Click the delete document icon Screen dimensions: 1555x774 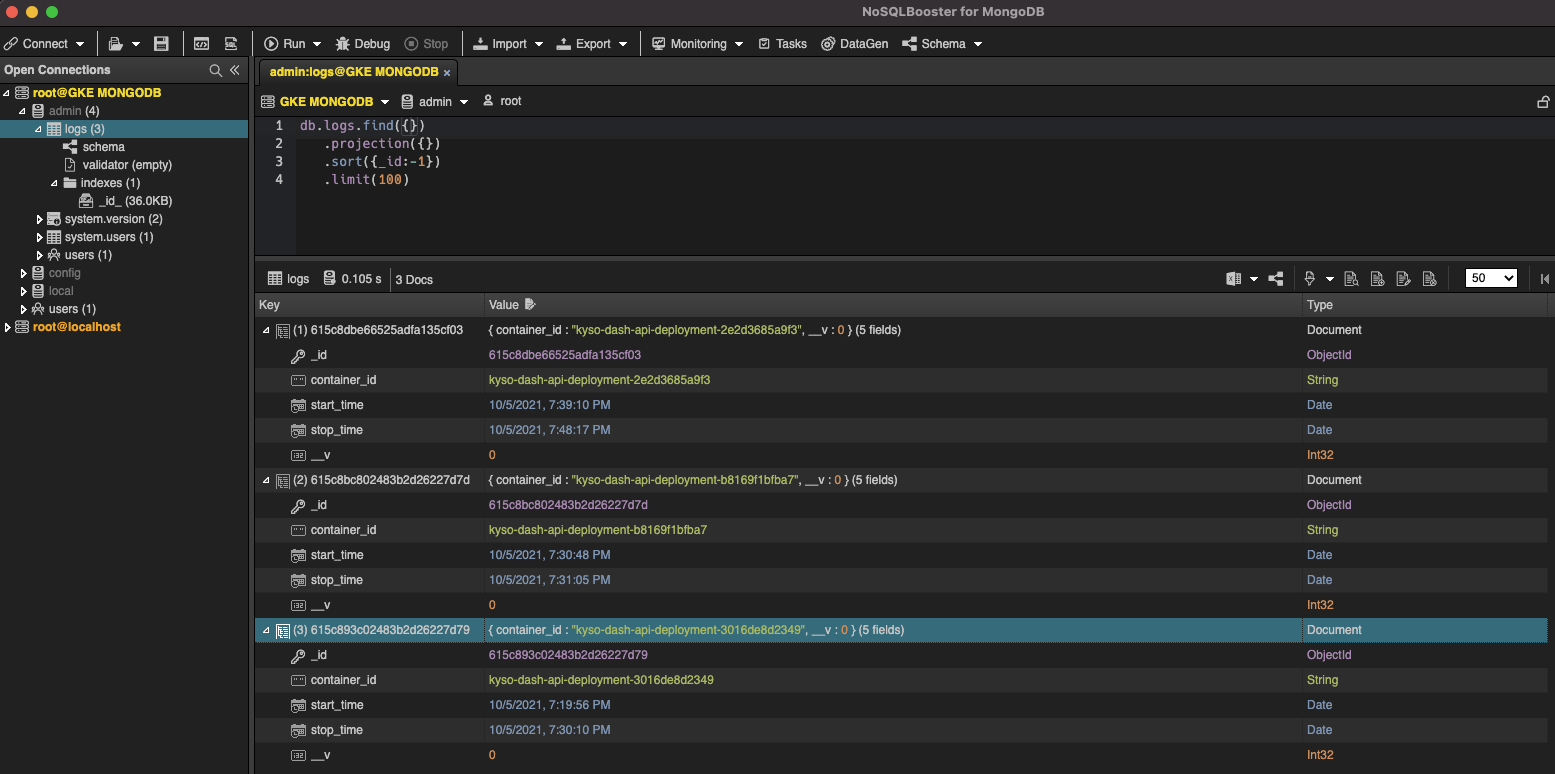[1429, 279]
